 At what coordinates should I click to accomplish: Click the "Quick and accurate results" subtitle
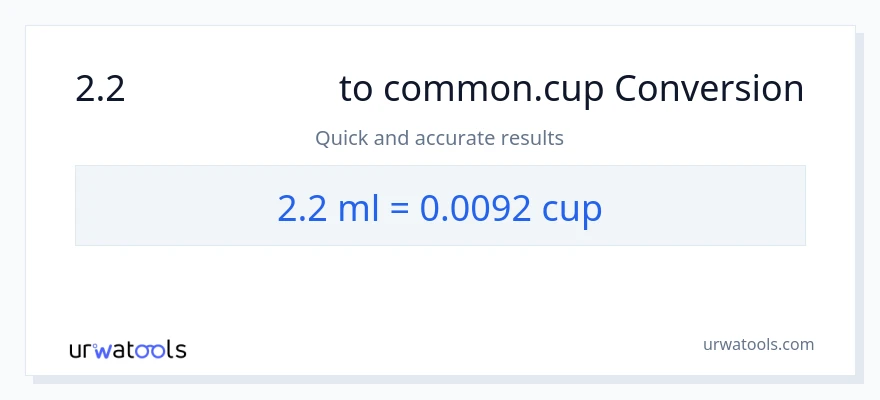coord(439,138)
